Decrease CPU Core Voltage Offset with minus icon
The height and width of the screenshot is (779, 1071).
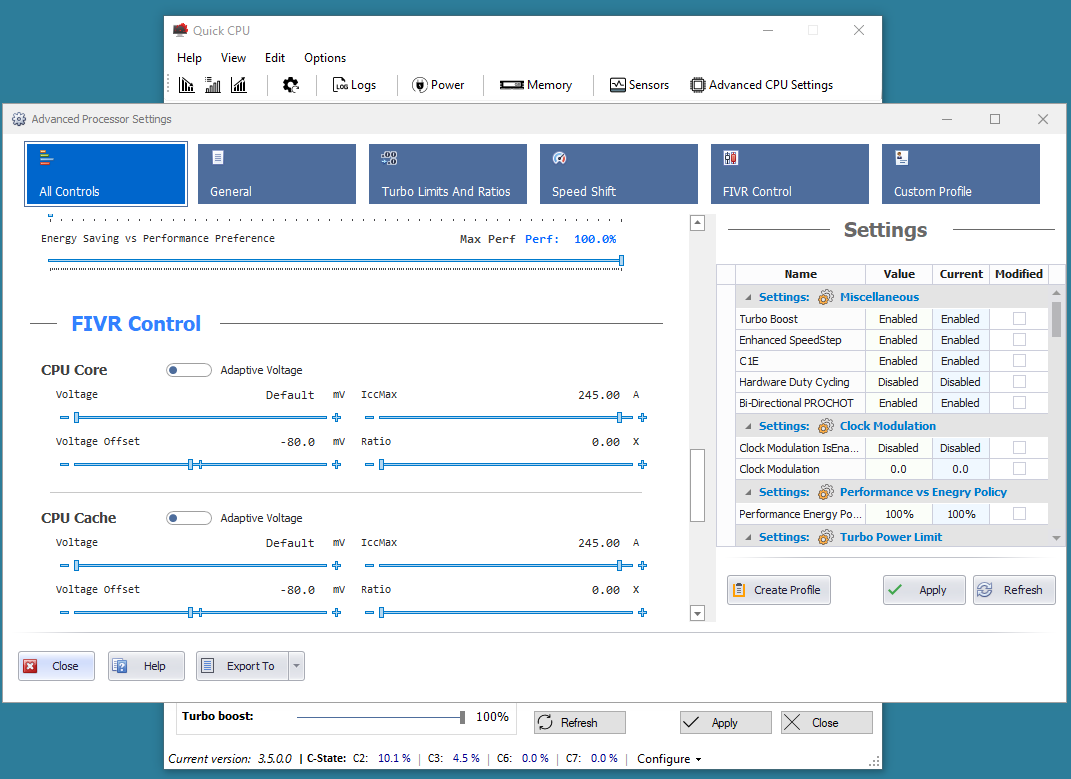pos(64,465)
